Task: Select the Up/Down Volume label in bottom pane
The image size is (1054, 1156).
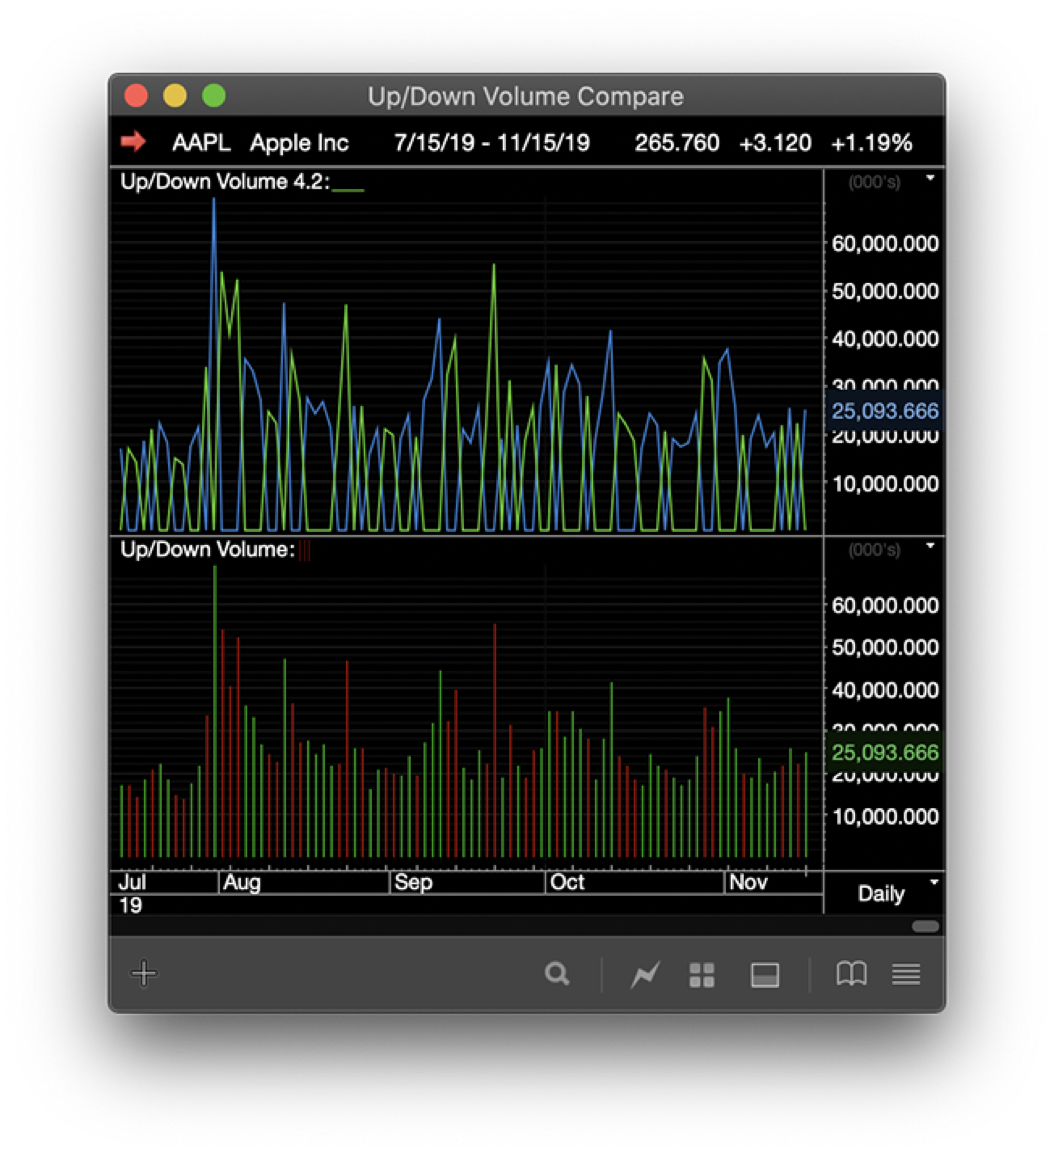Action: point(203,549)
